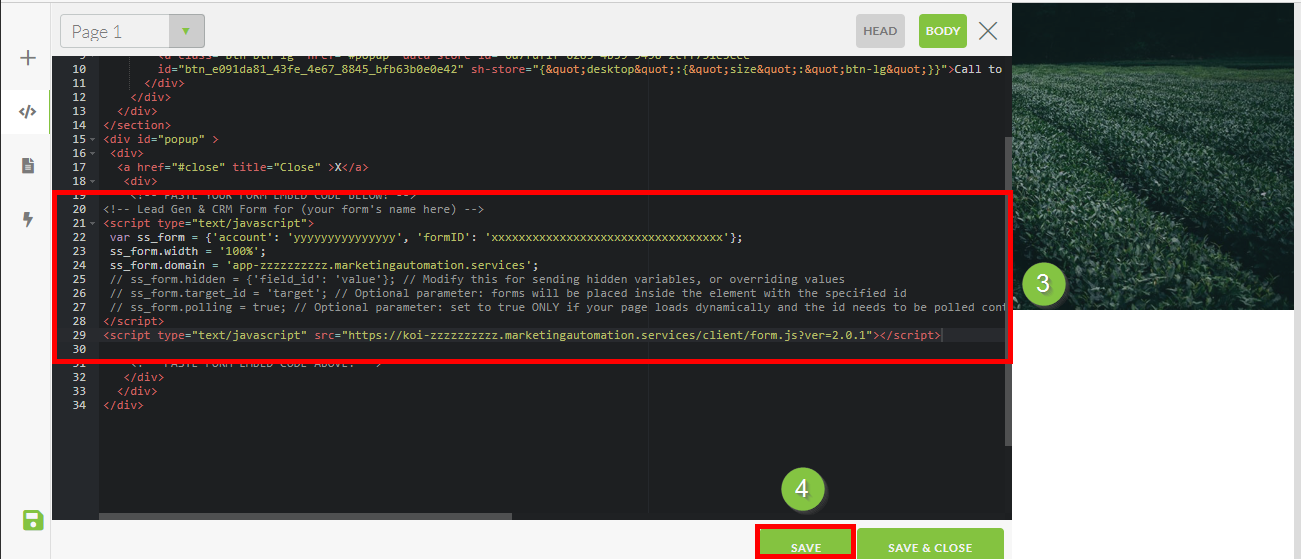
Task: Click the SAVE & CLOSE button
Action: pyautogui.click(x=930, y=547)
